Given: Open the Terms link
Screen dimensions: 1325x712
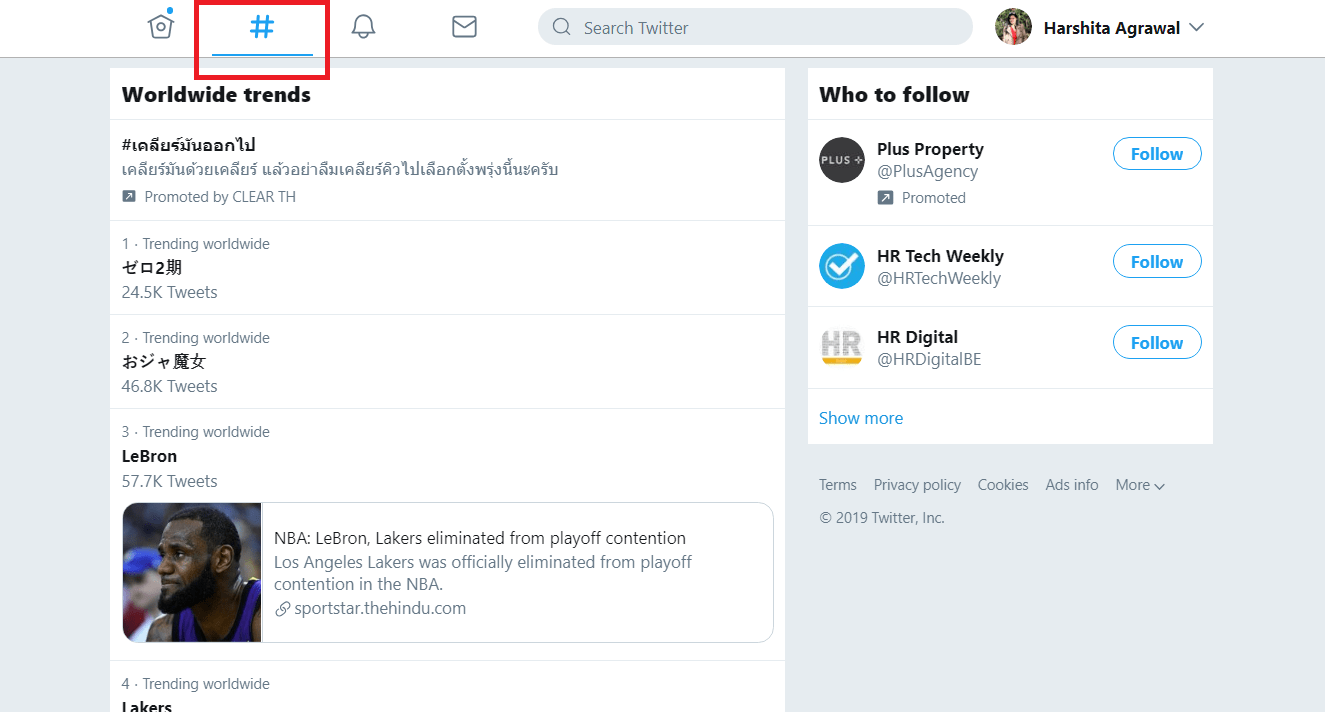Looking at the screenshot, I should 837,484.
